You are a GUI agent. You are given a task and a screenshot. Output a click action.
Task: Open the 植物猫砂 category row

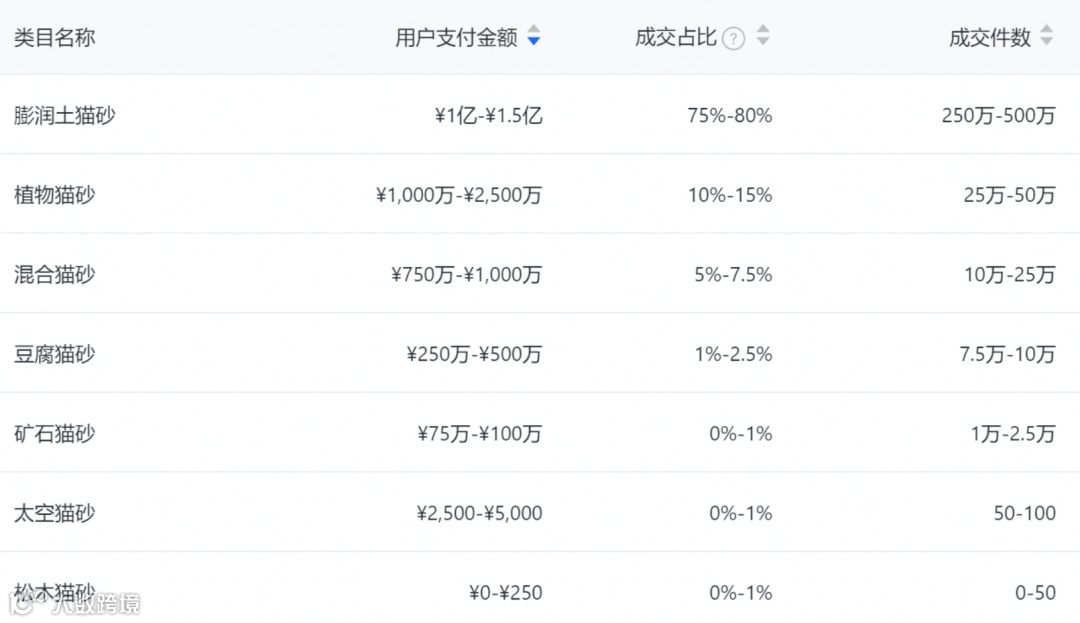[55, 195]
